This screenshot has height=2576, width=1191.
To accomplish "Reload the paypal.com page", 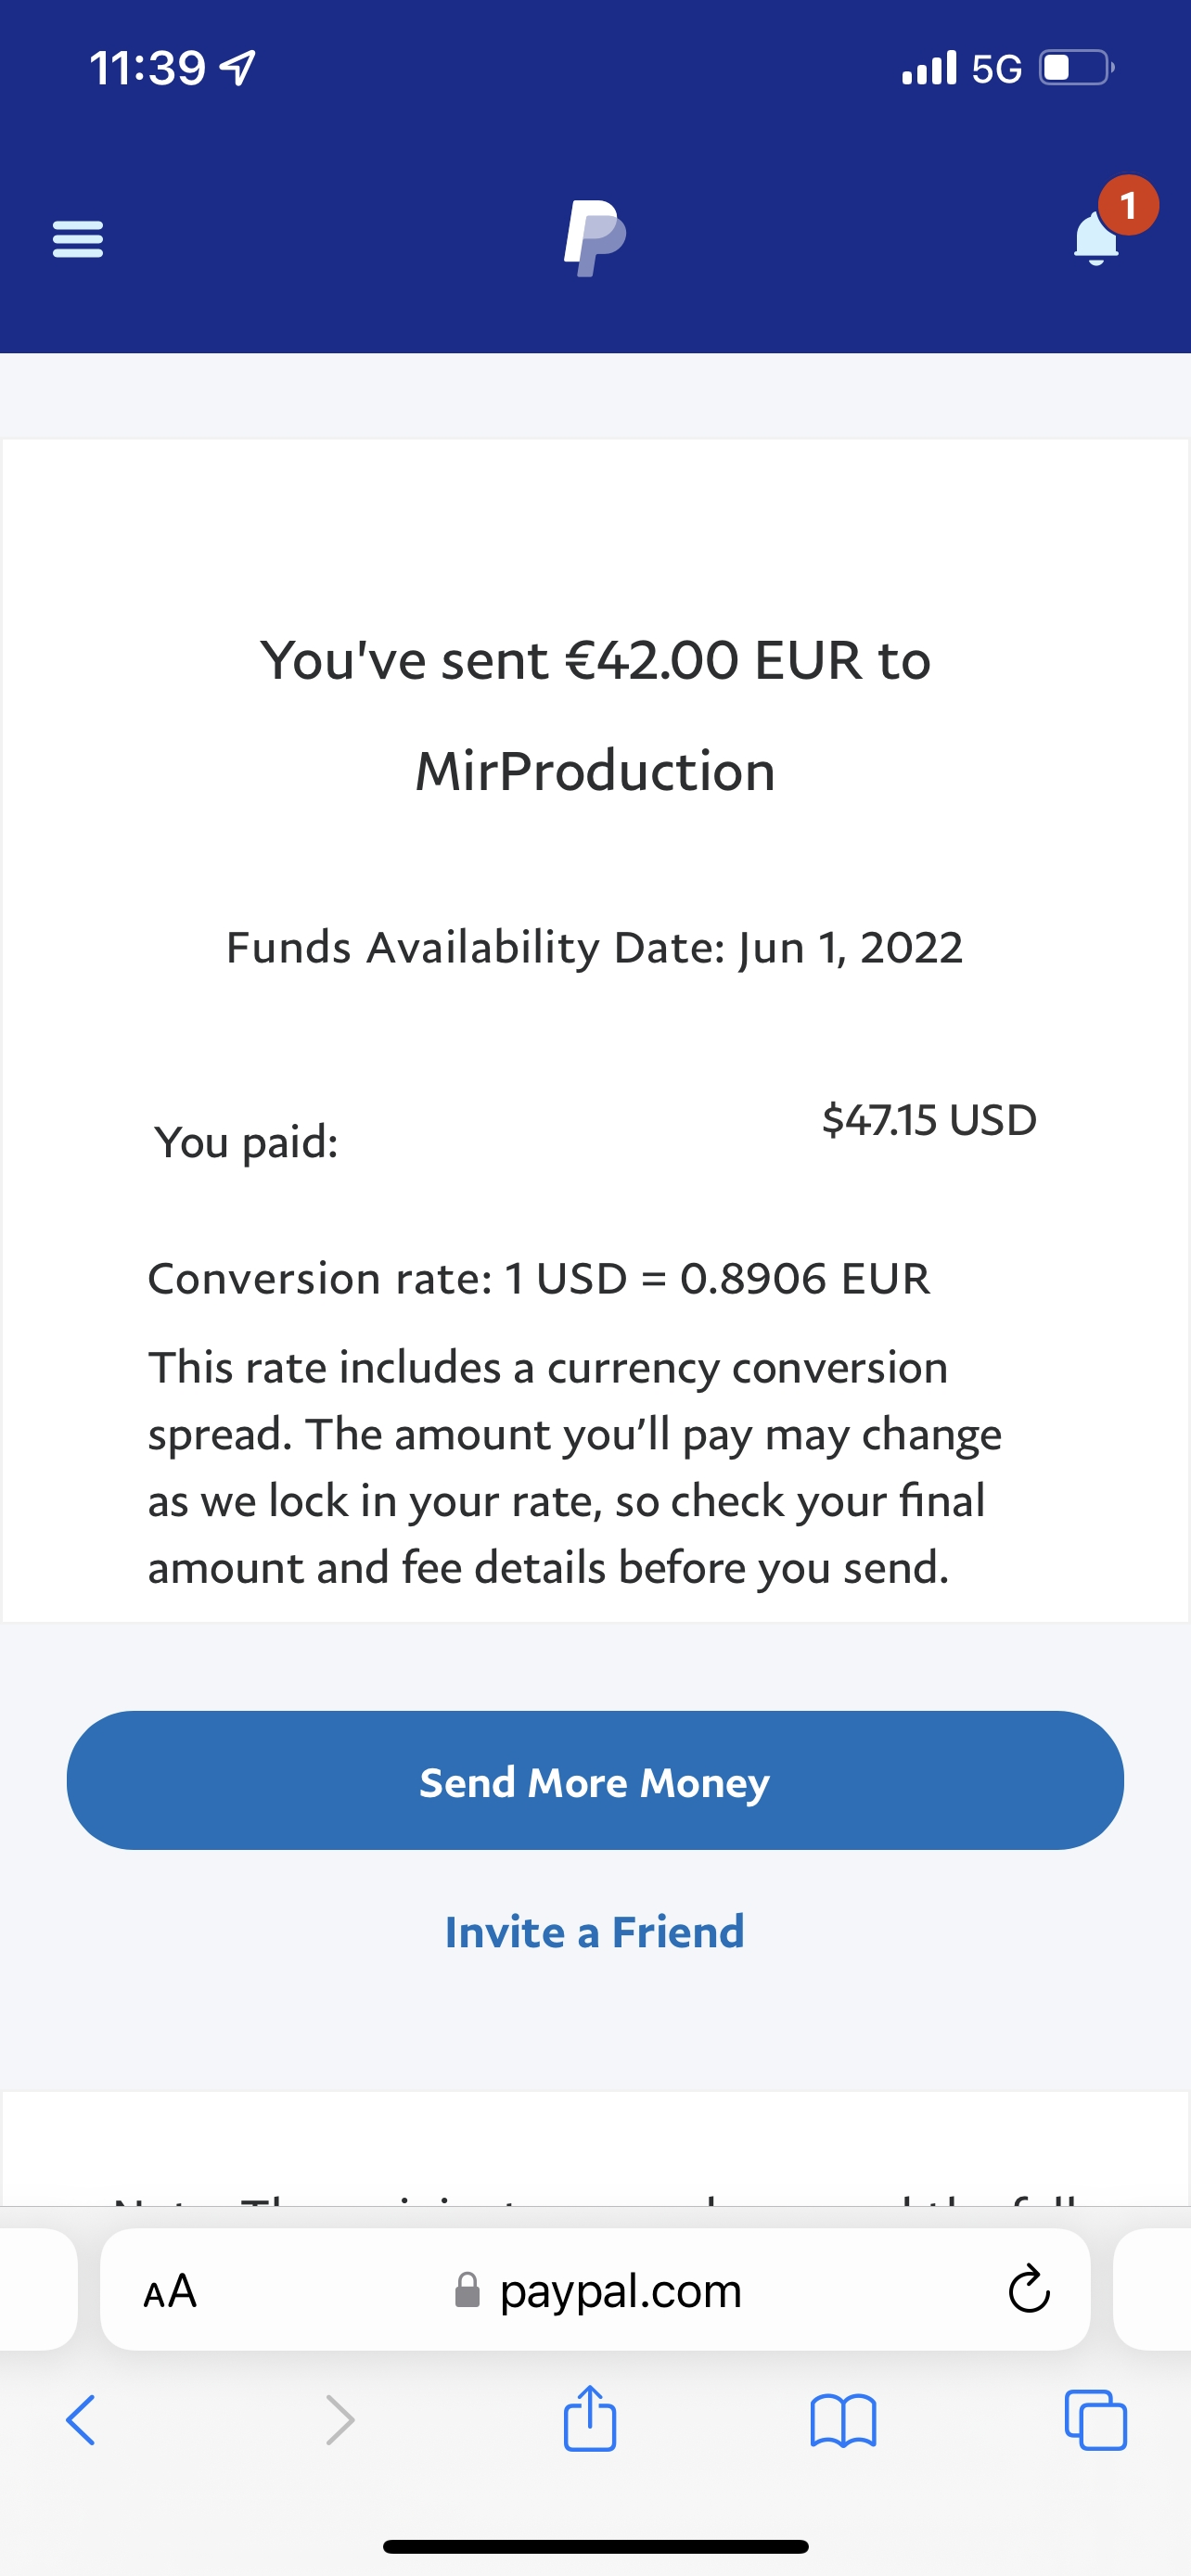I will coord(1029,2290).
